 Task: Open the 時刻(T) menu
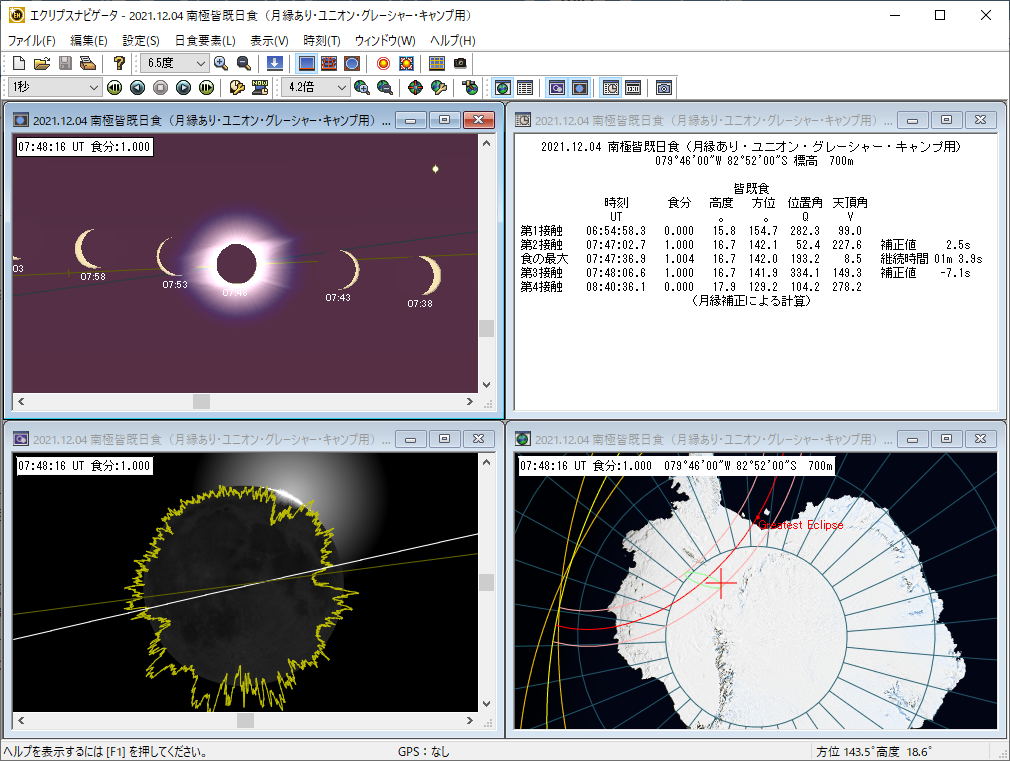(x=322, y=41)
